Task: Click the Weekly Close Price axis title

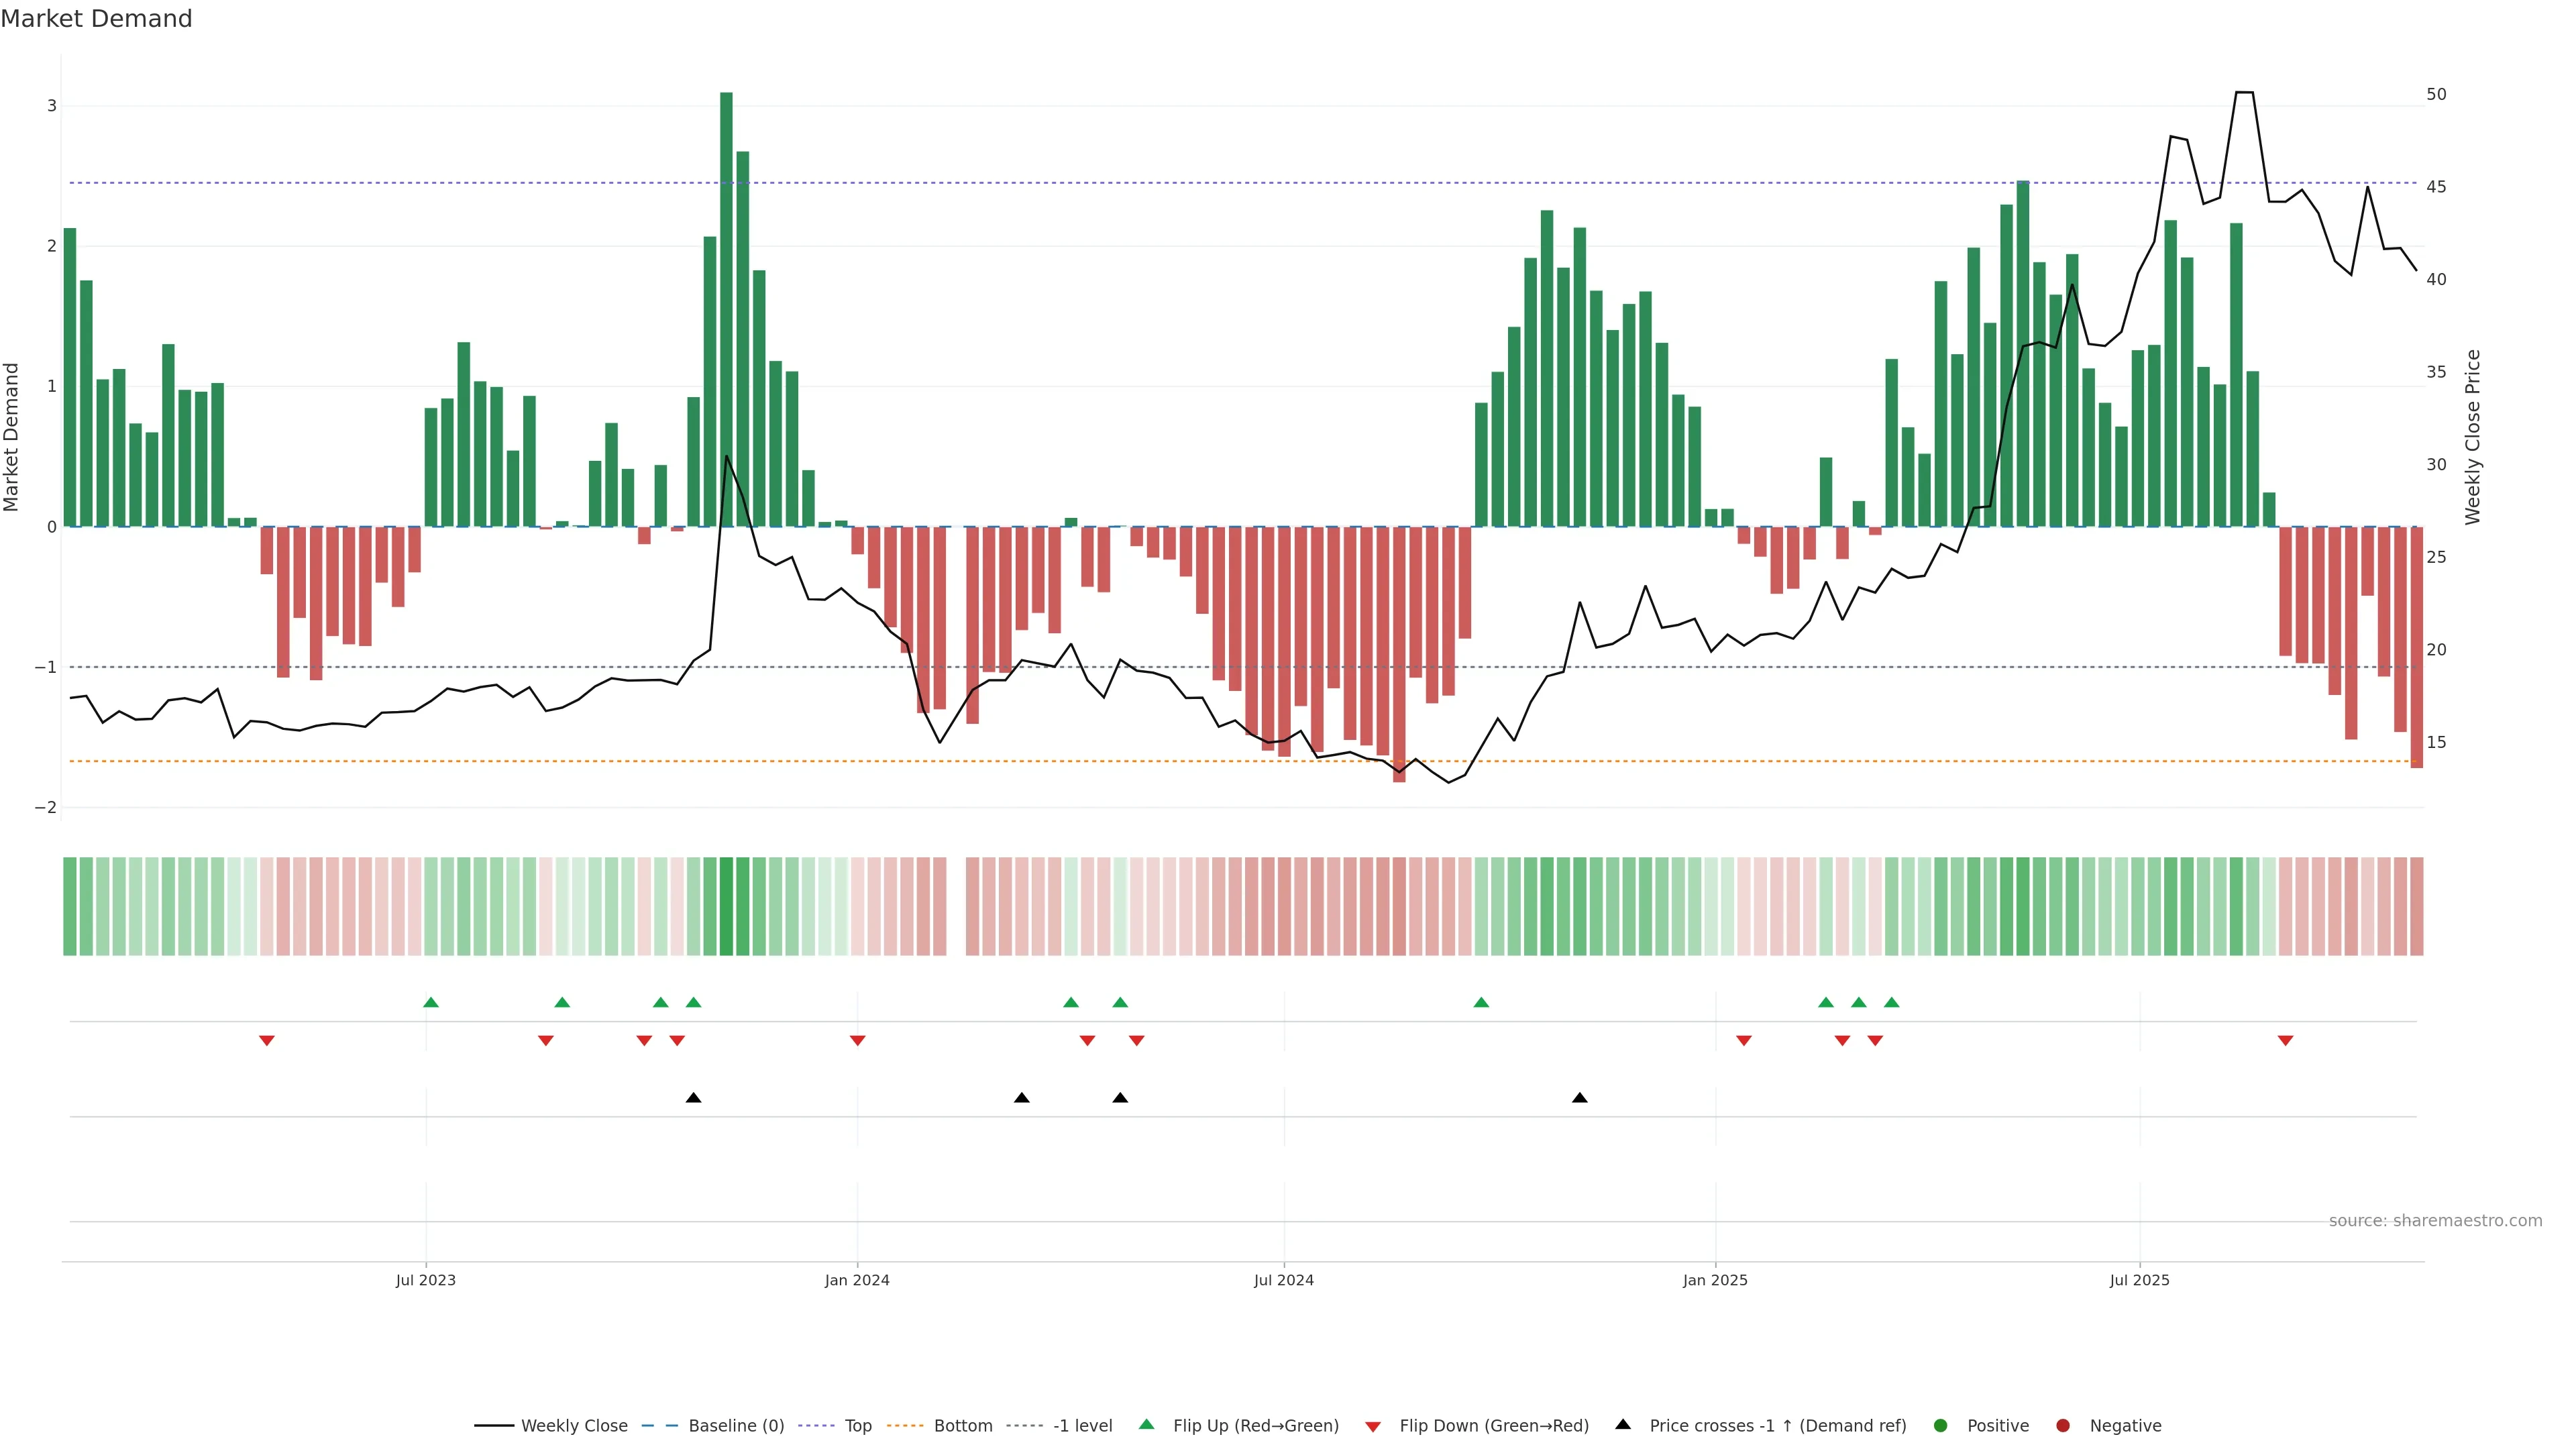Action: click(2473, 437)
